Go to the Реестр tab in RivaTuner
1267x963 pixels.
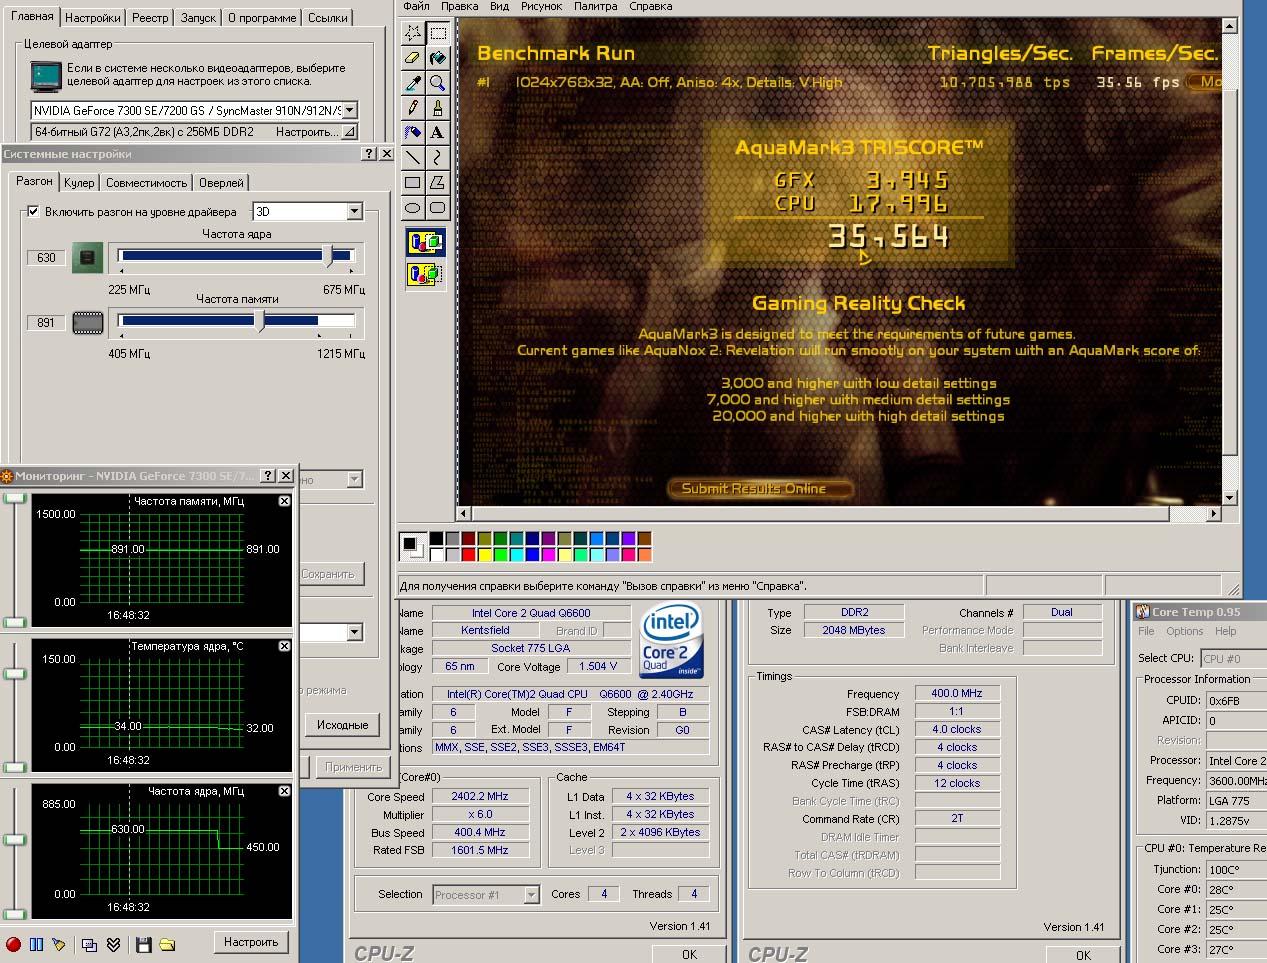150,18
